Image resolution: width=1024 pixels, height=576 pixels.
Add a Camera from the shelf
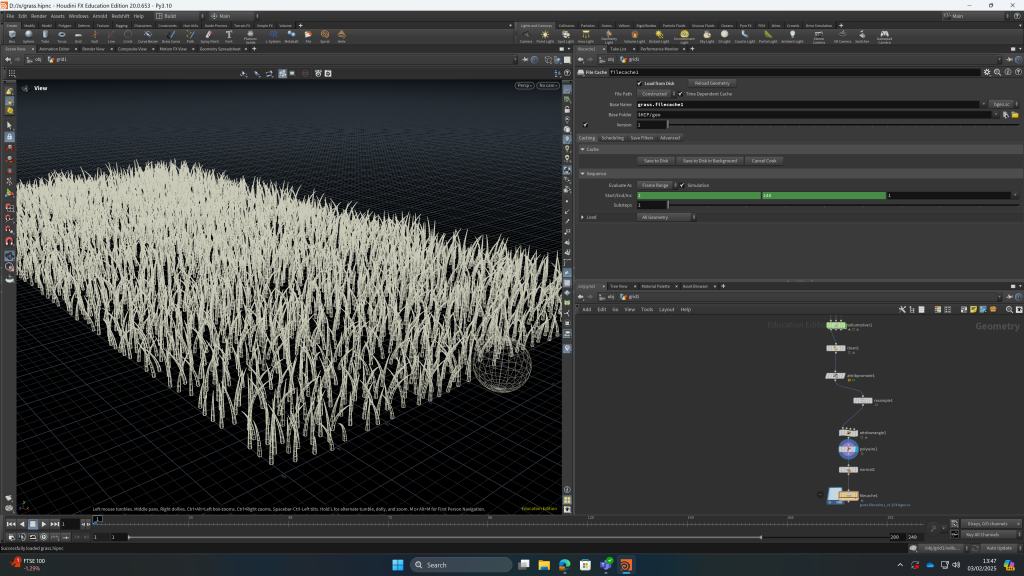coord(526,37)
